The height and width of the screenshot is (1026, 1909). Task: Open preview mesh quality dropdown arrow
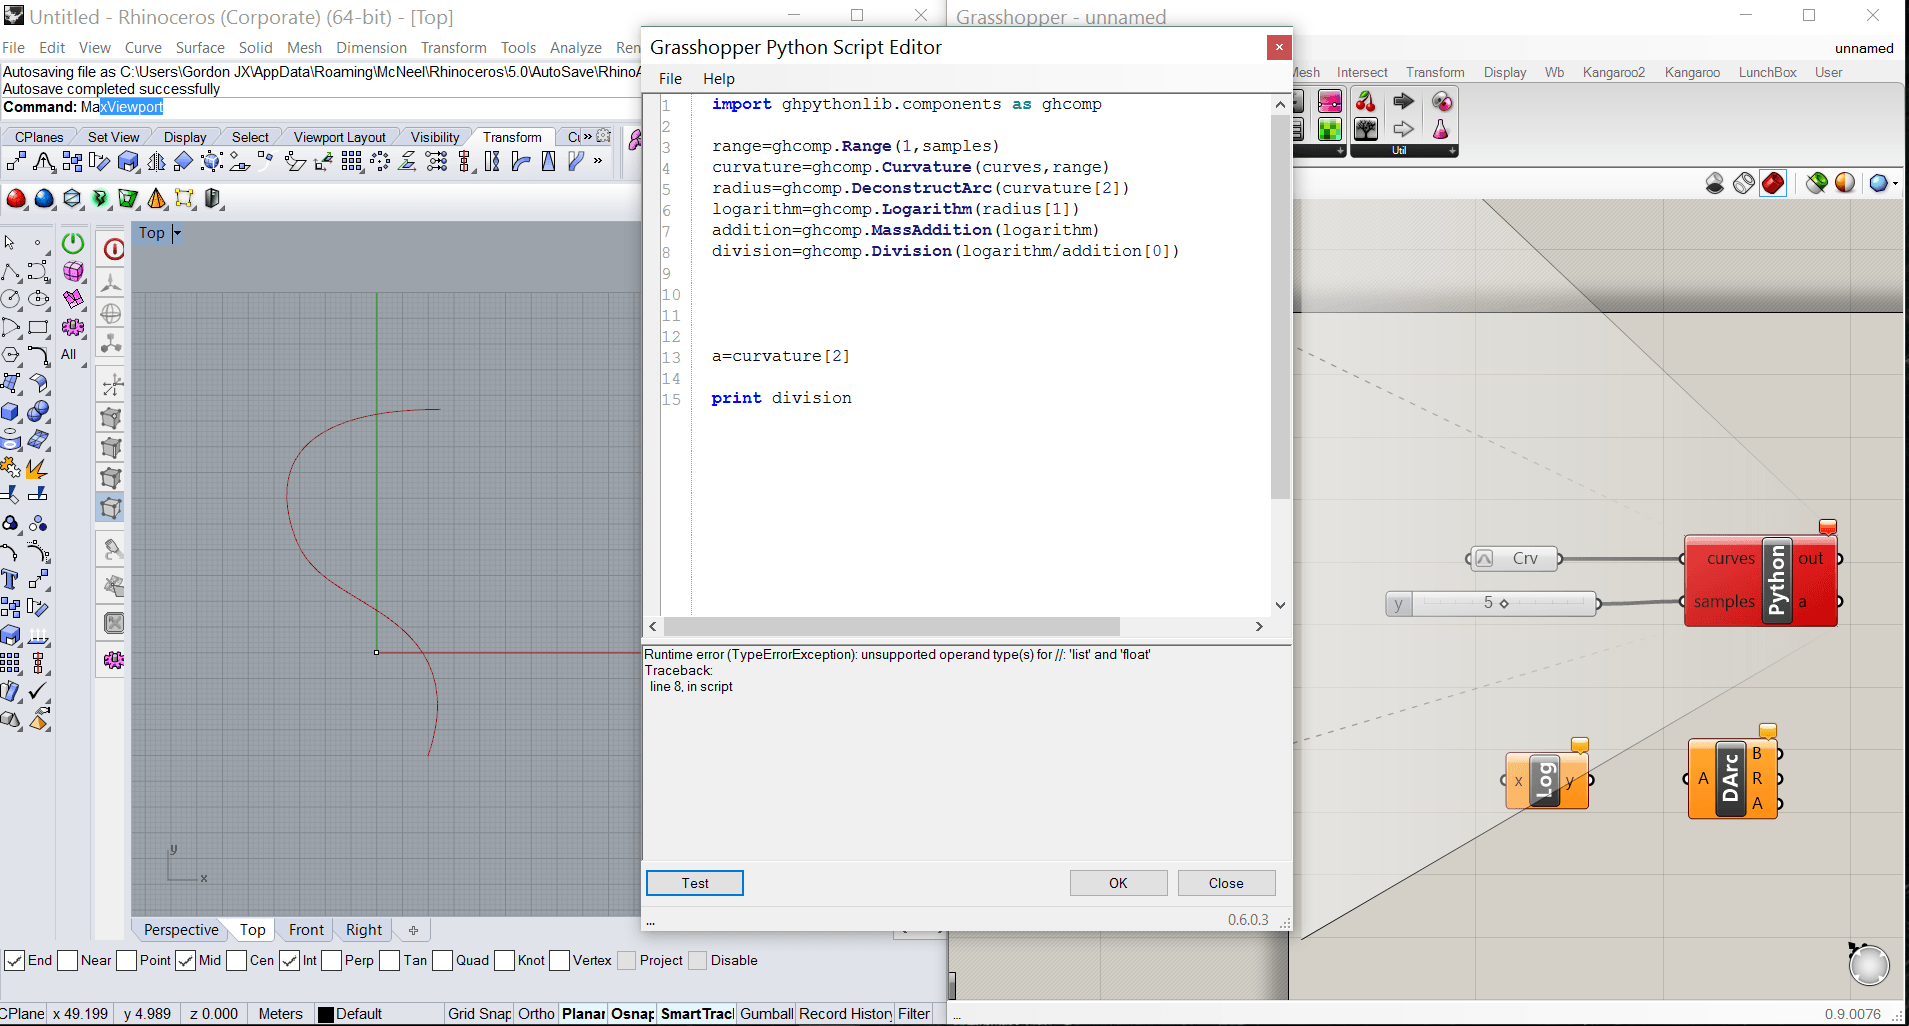click(1895, 183)
